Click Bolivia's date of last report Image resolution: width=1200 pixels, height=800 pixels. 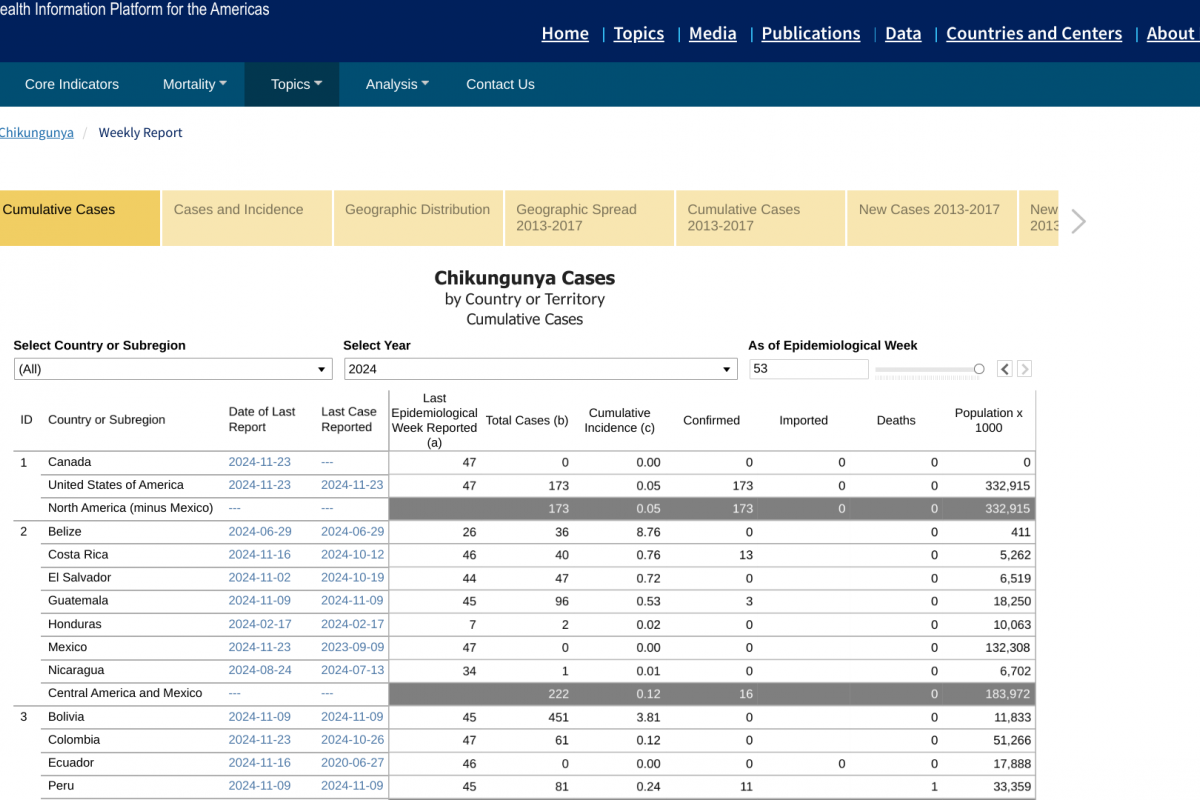pos(259,717)
